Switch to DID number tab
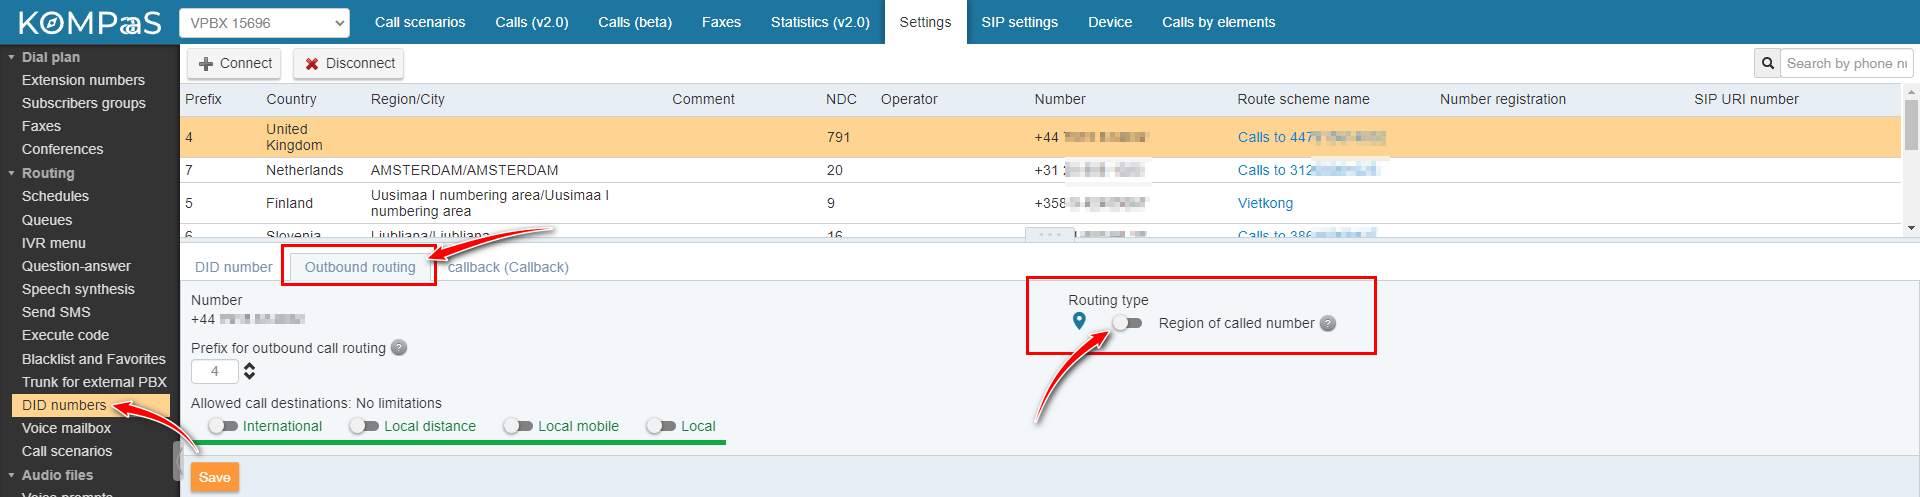 (x=233, y=267)
